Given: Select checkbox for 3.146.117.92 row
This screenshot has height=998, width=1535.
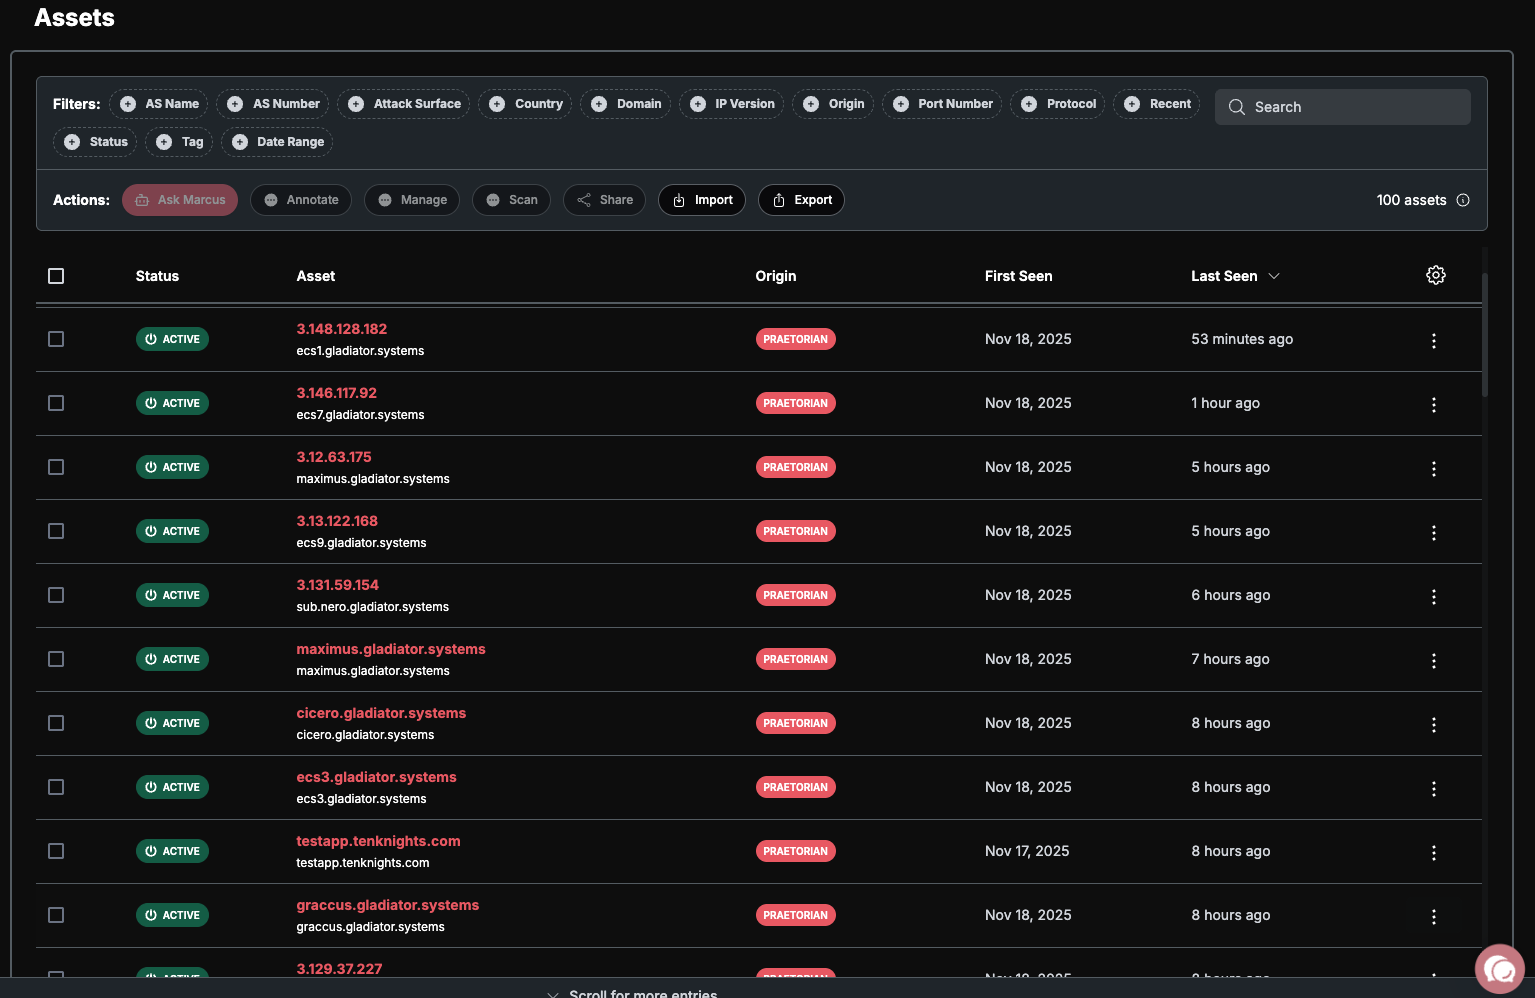Looking at the screenshot, I should 56,403.
